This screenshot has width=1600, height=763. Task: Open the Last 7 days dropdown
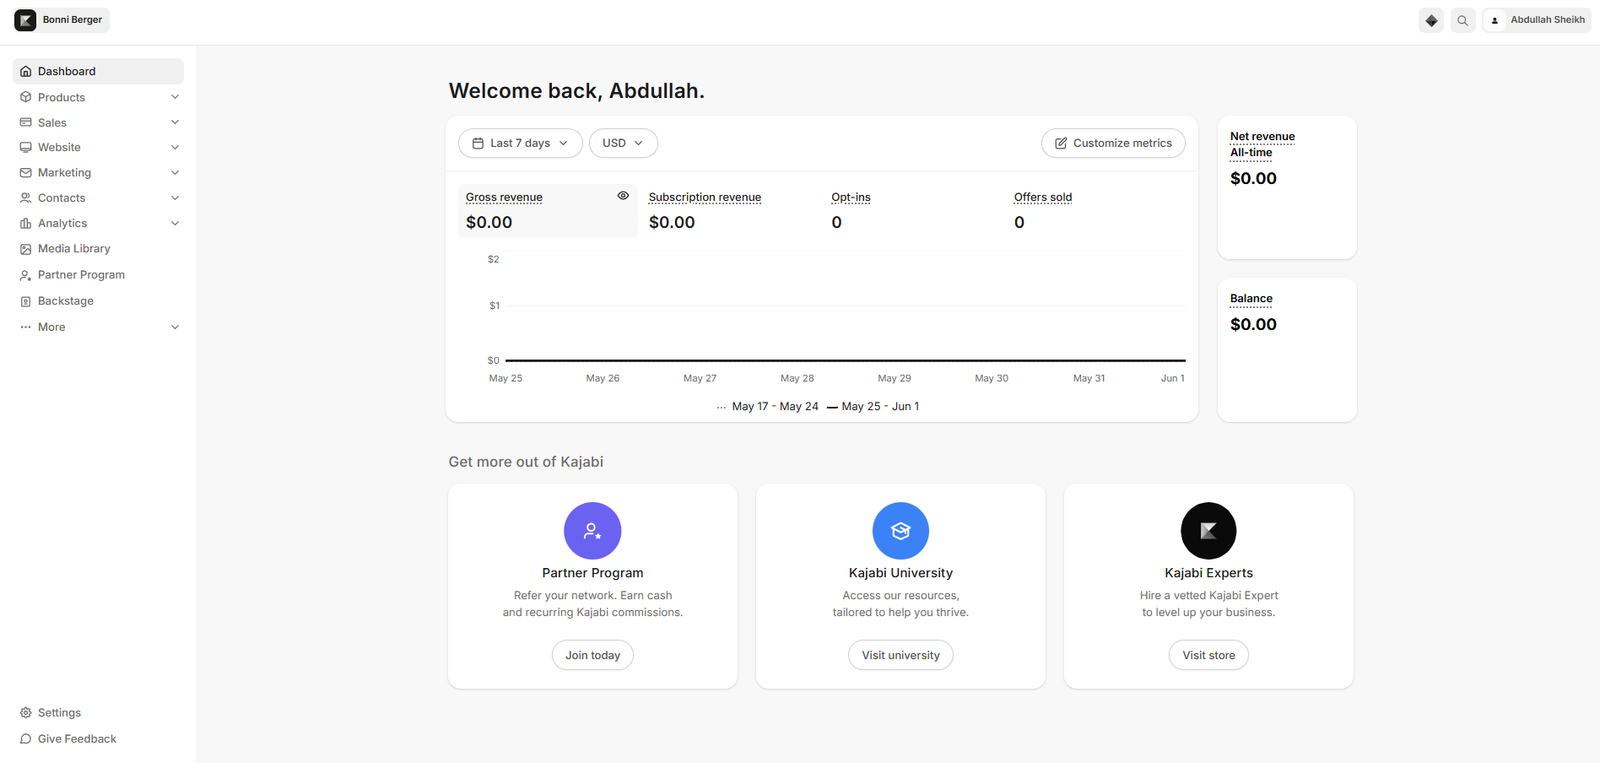click(x=520, y=143)
